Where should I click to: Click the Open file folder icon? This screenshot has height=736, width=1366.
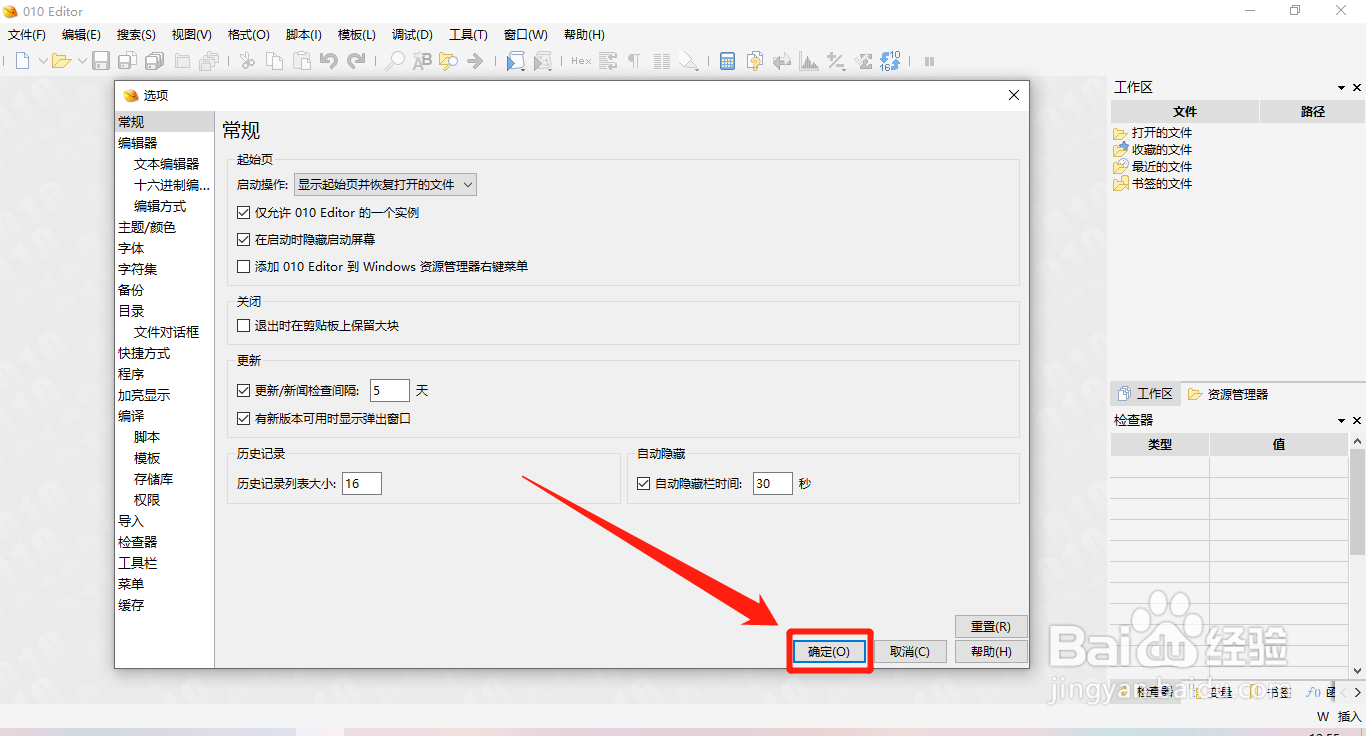tap(61, 61)
